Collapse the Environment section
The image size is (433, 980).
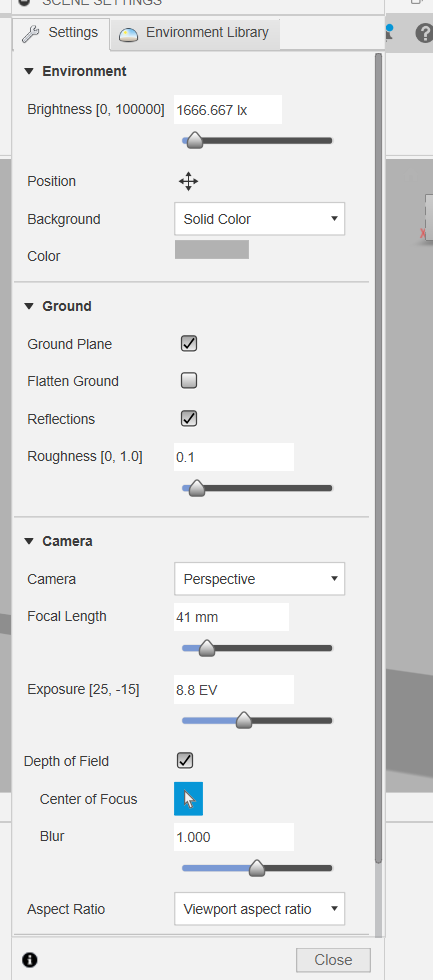(x=29, y=71)
